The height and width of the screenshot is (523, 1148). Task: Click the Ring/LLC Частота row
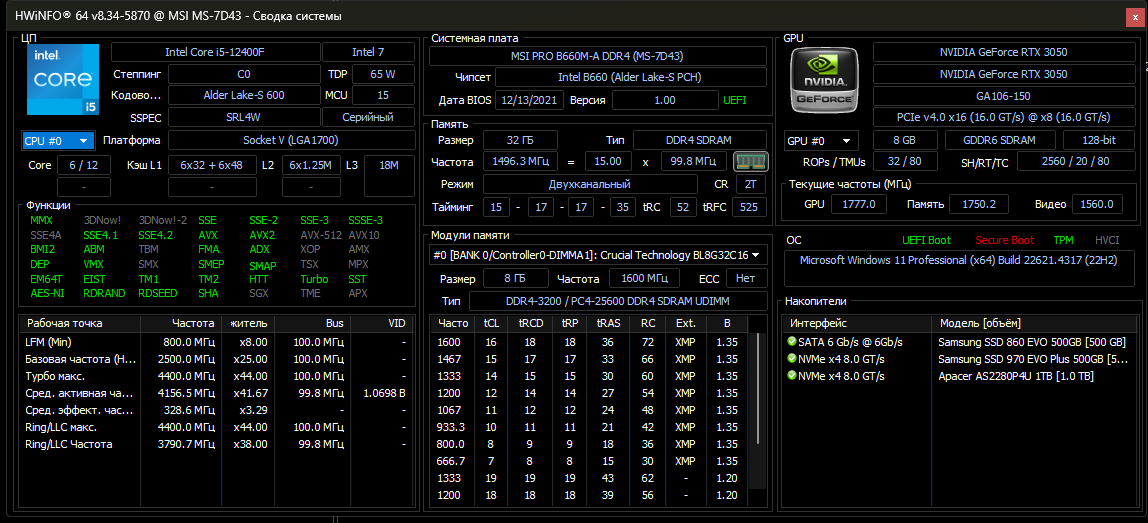[217, 444]
